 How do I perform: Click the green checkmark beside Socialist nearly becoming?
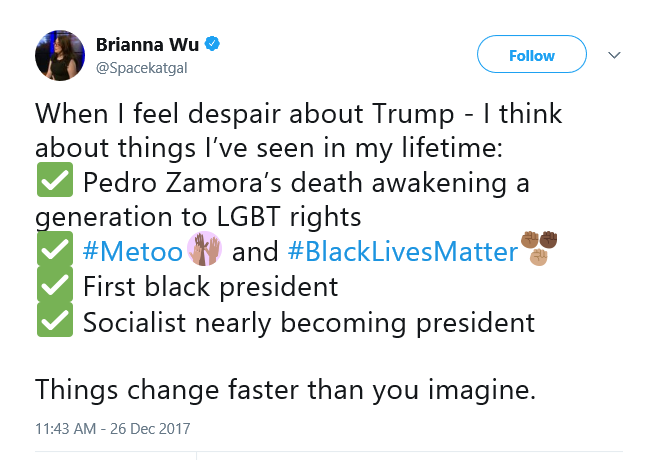pos(55,320)
